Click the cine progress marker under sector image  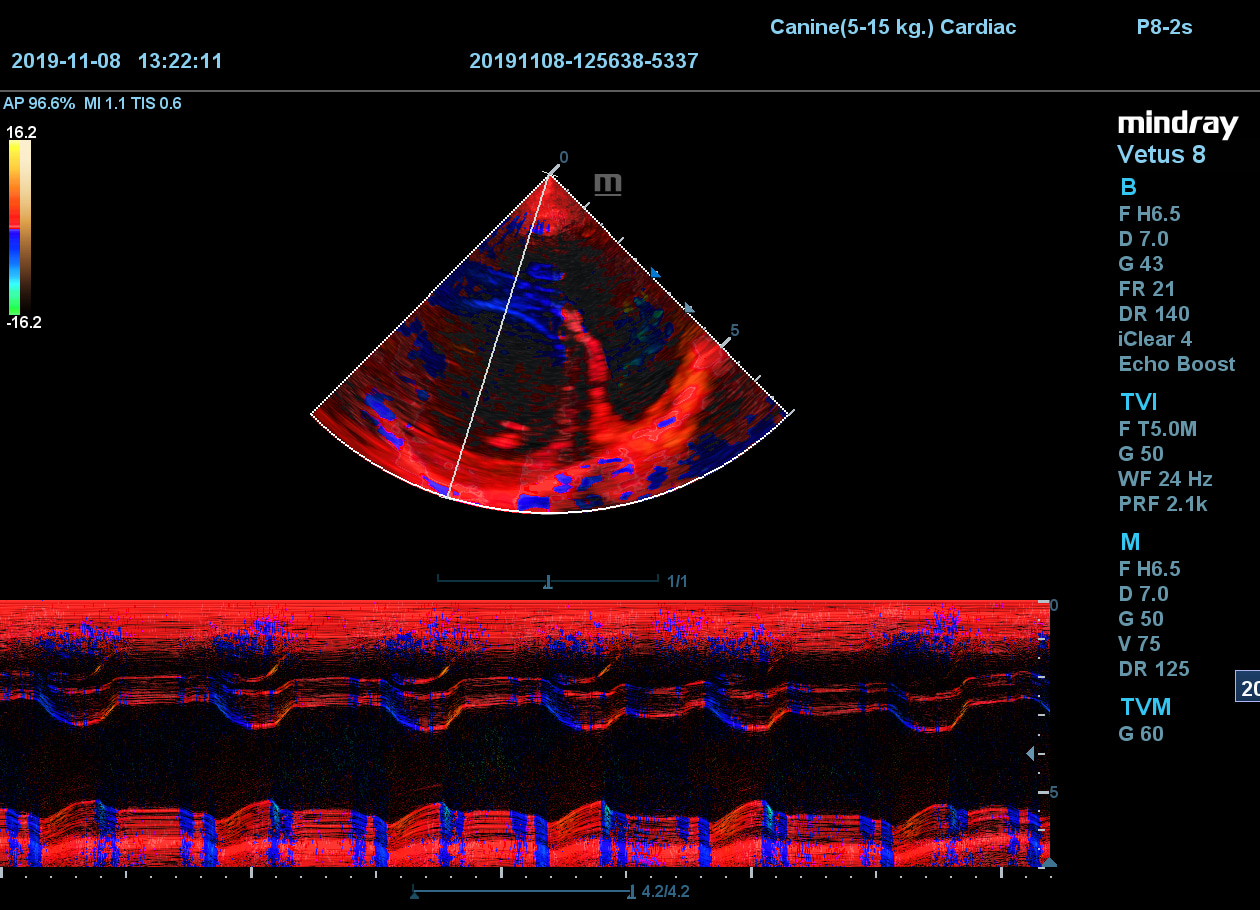tap(548, 582)
